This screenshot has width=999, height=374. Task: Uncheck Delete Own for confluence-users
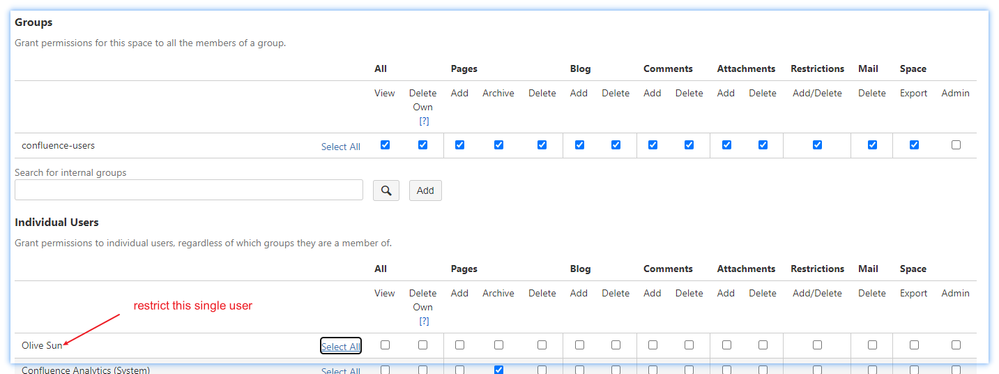tap(422, 145)
